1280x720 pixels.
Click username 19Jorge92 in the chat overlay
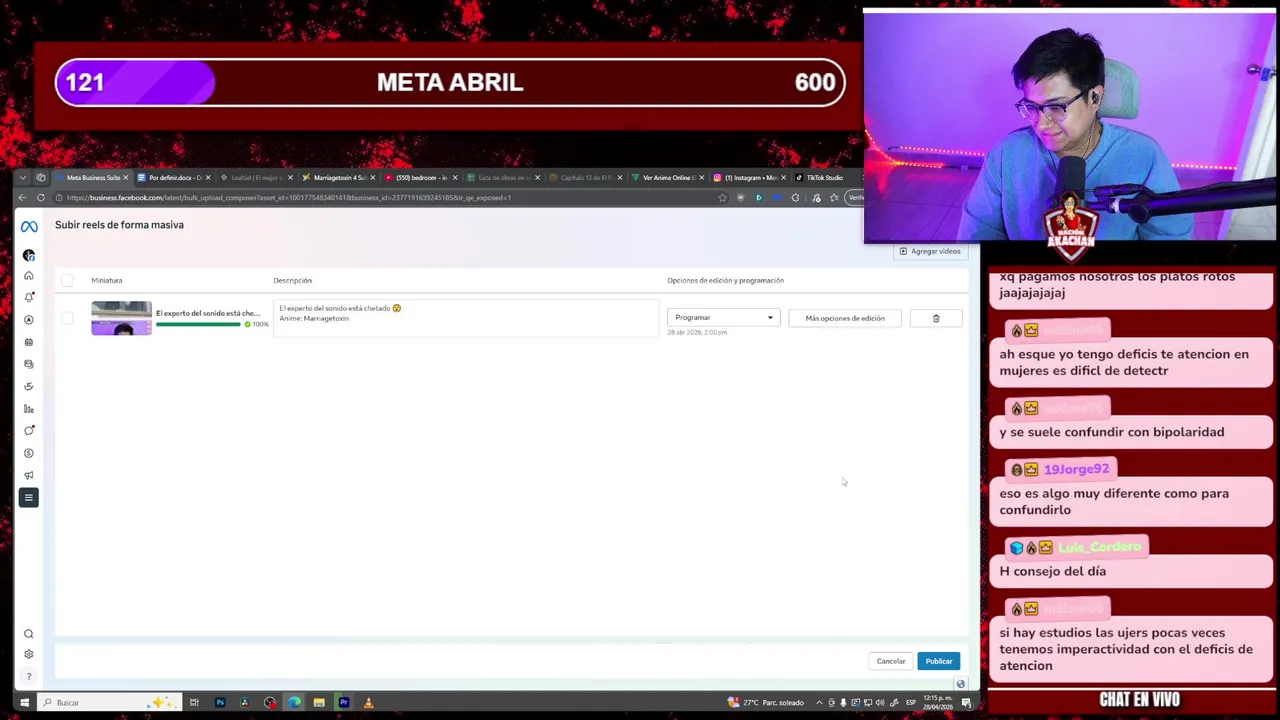(x=1076, y=470)
